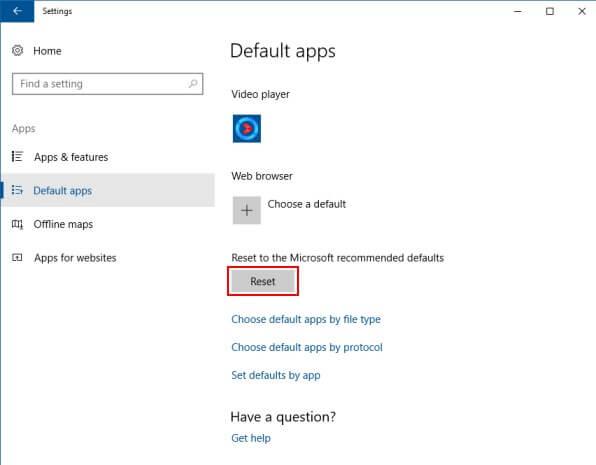Image resolution: width=596 pixels, height=465 pixels.
Task: Click the video player app icon
Action: pyautogui.click(x=247, y=129)
